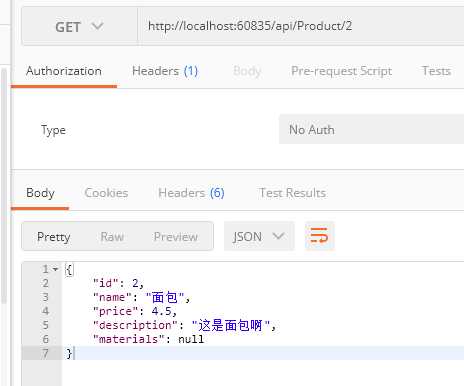Open the Tests tab
Viewport: 464px width, 386px height.
436,71
